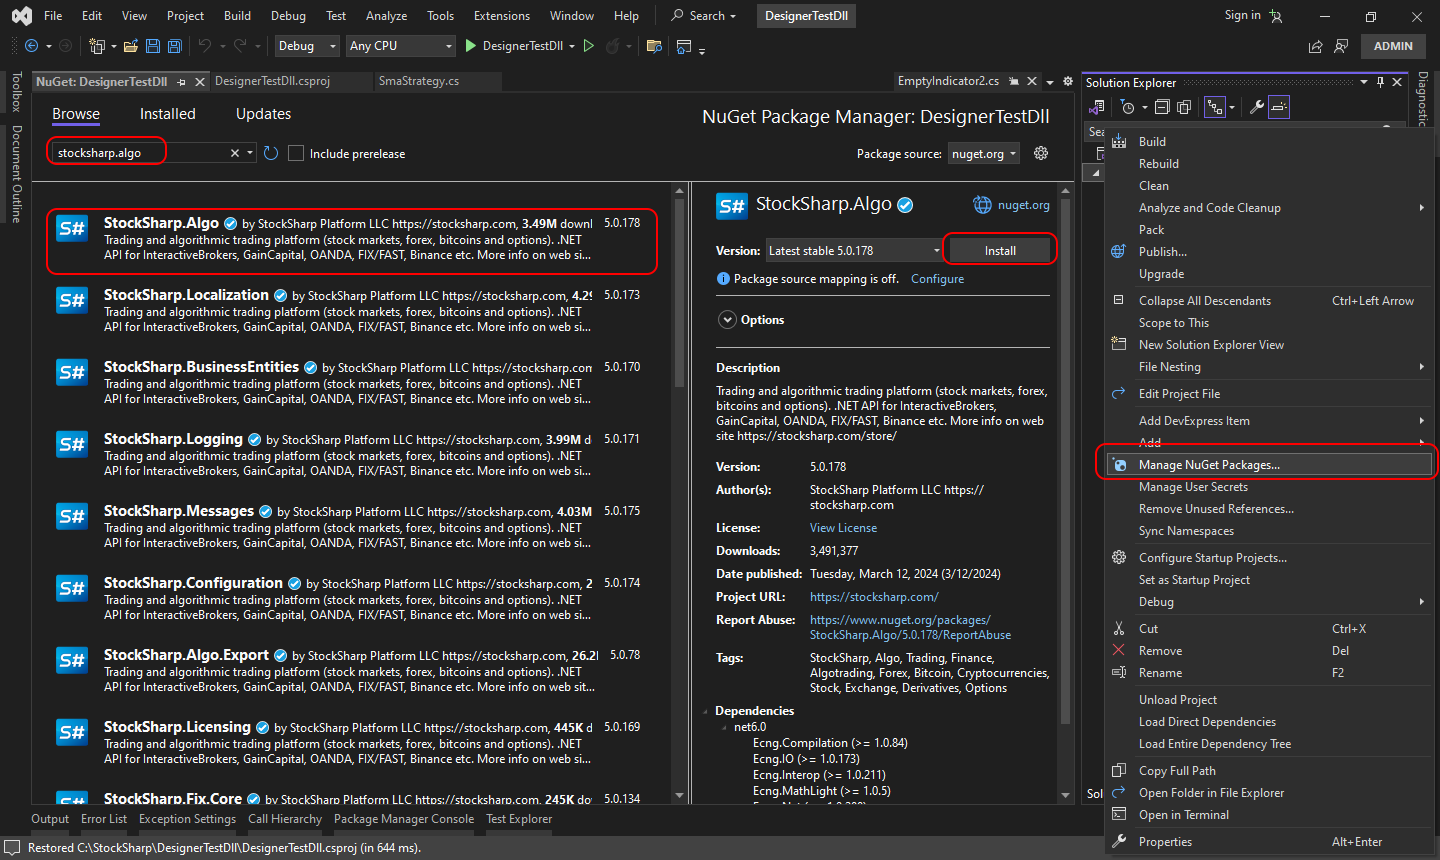Click the Redo arrow icon
Image resolution: width=1440 pixels, height=860 pixels.
coord(240,46)
